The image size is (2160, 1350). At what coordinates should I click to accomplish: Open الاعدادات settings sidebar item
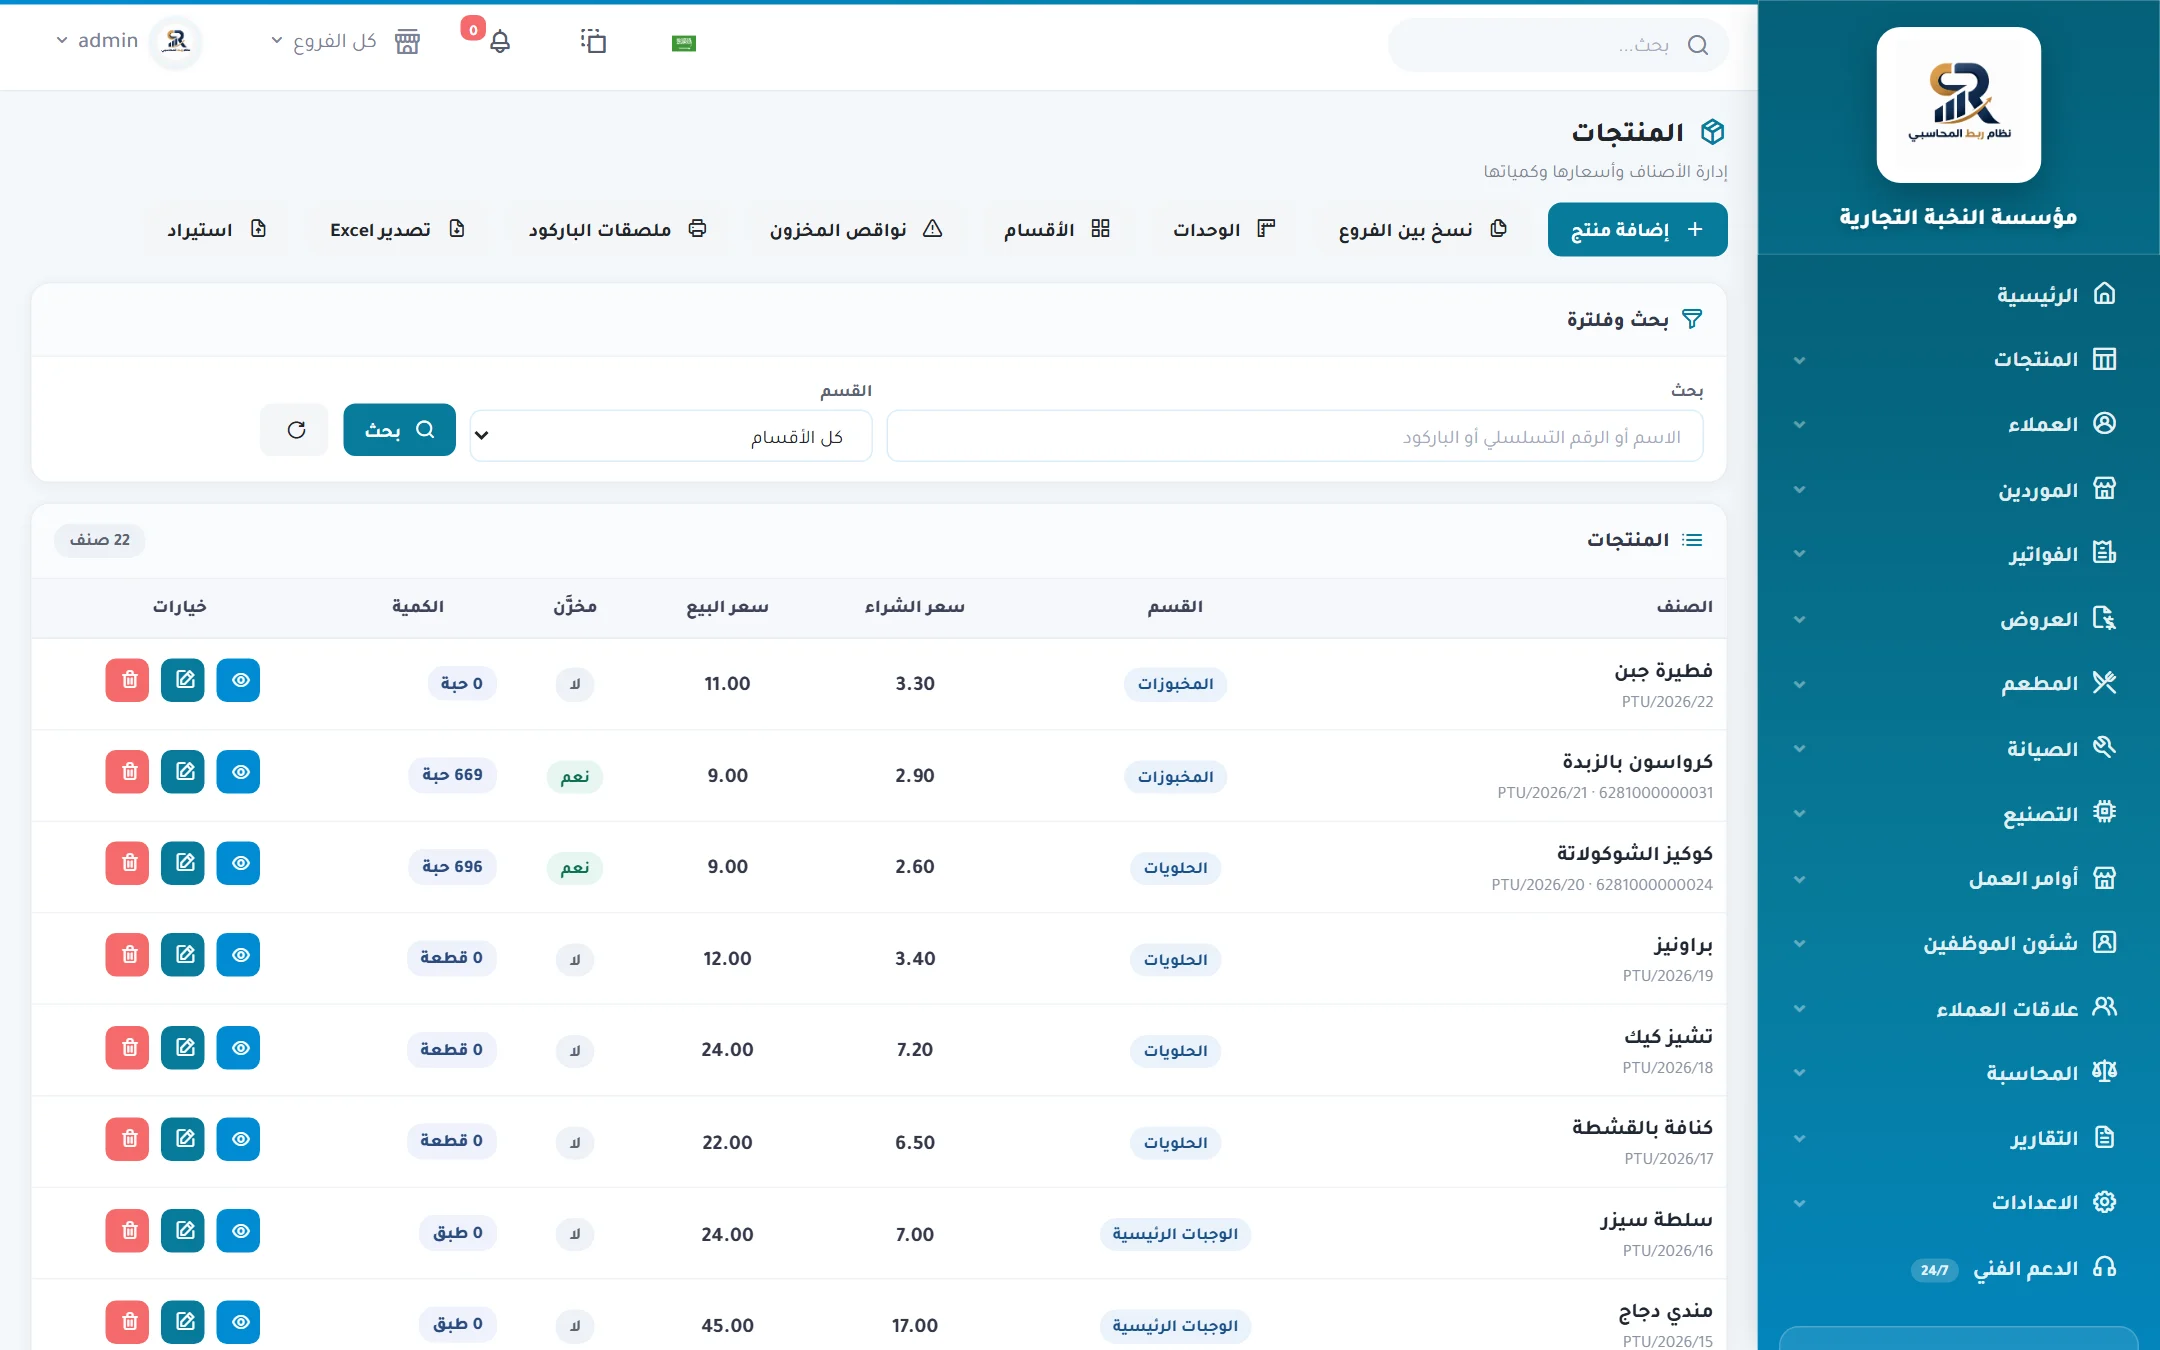click(1958, 1202)
